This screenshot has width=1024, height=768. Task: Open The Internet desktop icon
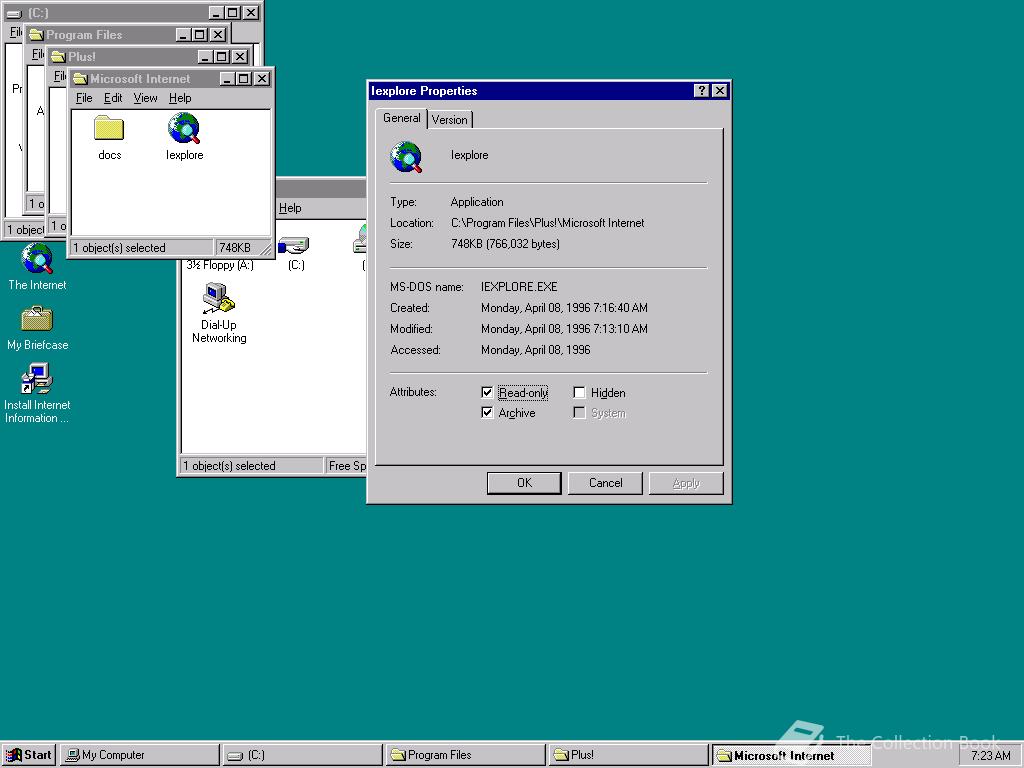click(37, 259)
